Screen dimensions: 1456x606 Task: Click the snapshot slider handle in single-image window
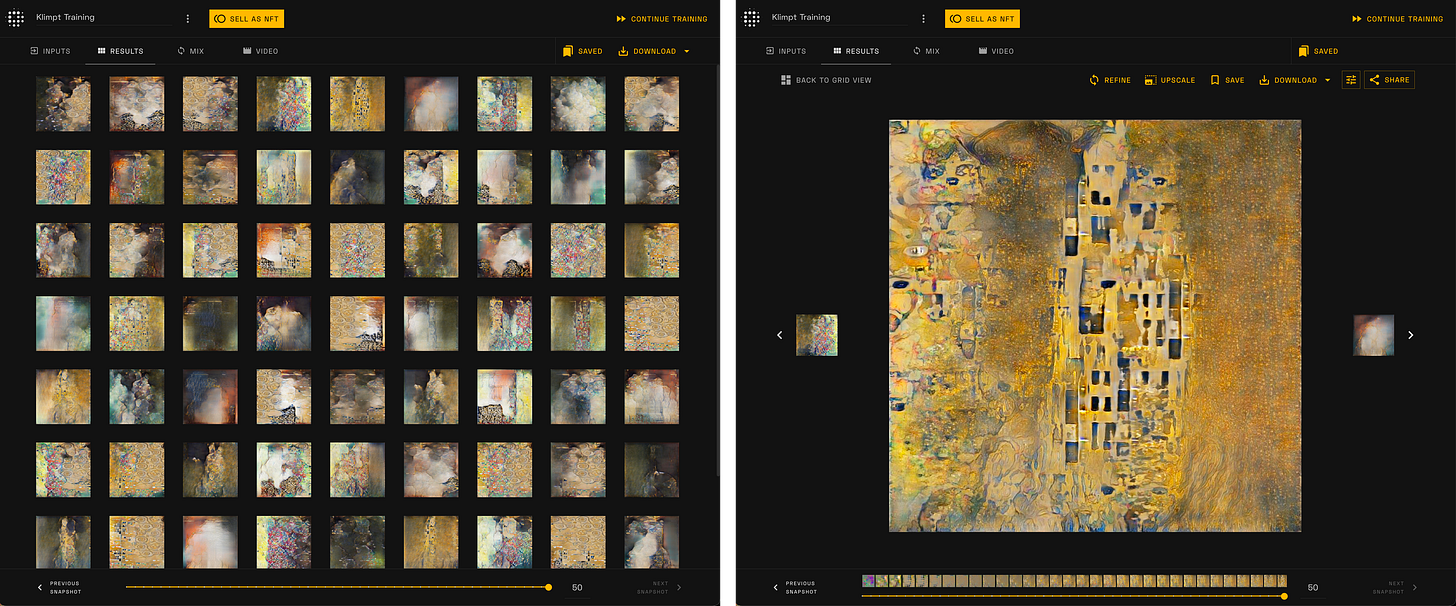1284,596
